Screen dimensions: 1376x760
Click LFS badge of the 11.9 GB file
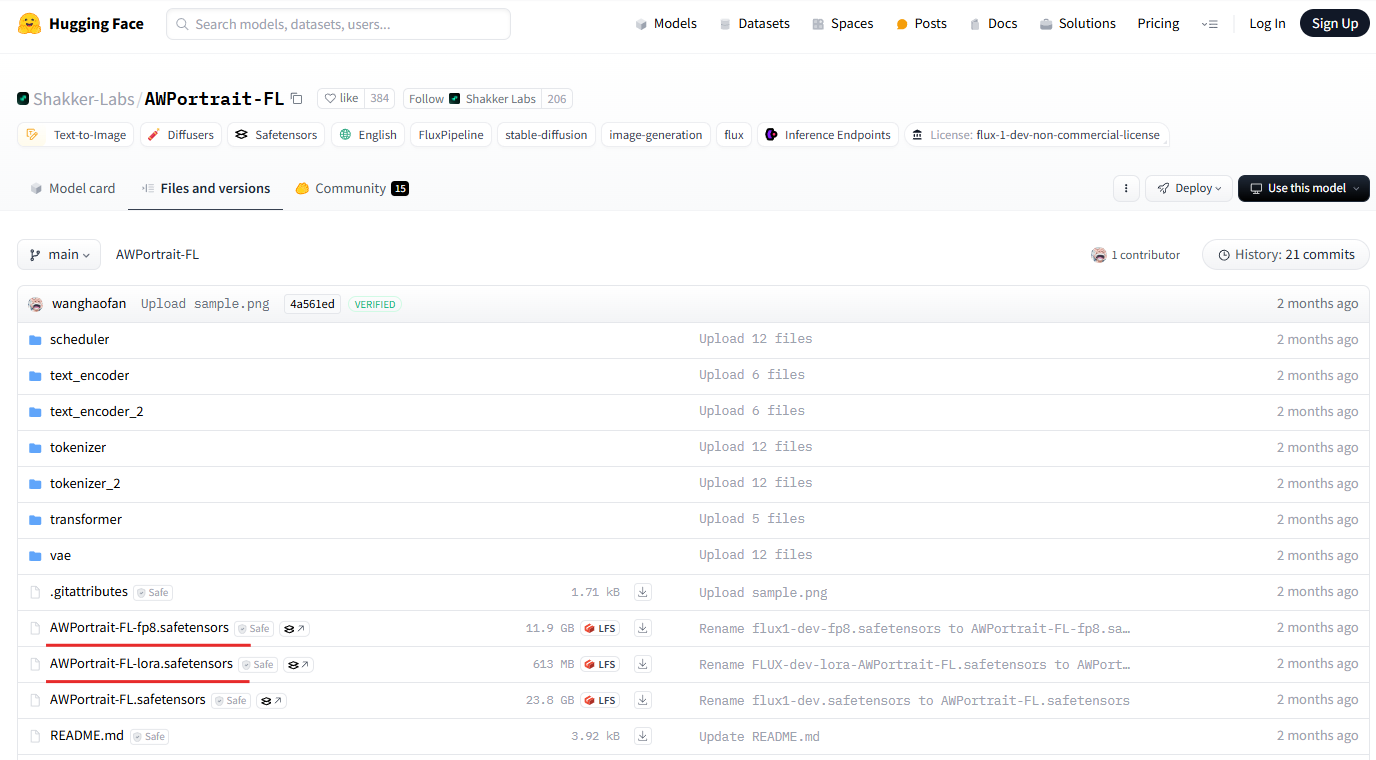600,629
